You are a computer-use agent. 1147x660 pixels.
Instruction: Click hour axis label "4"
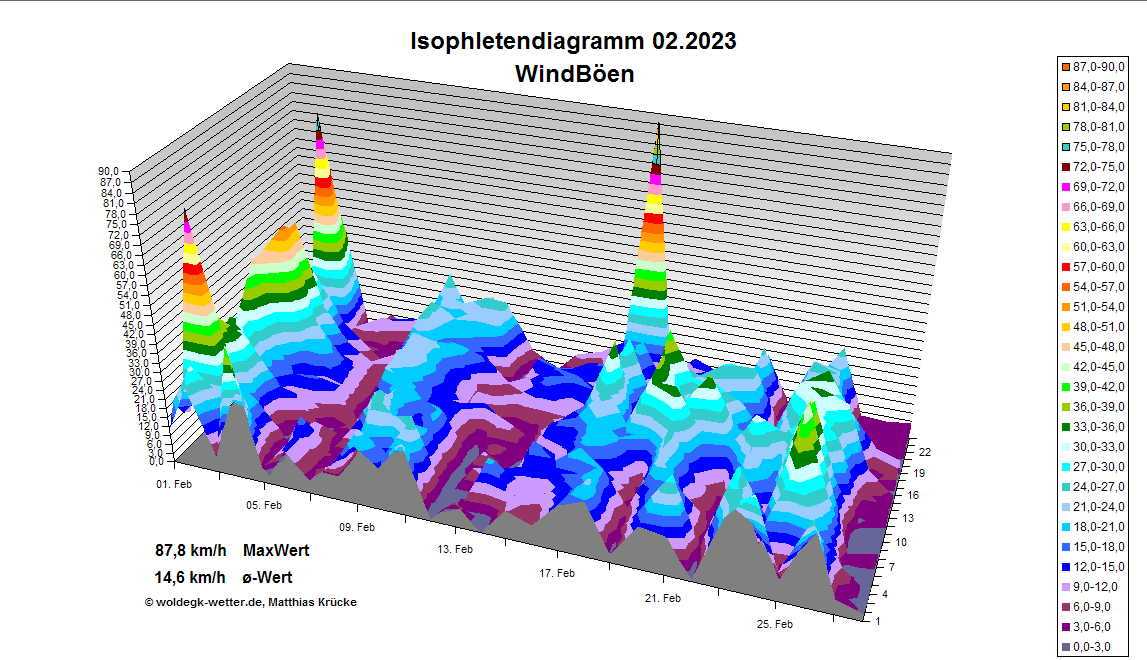885,594
